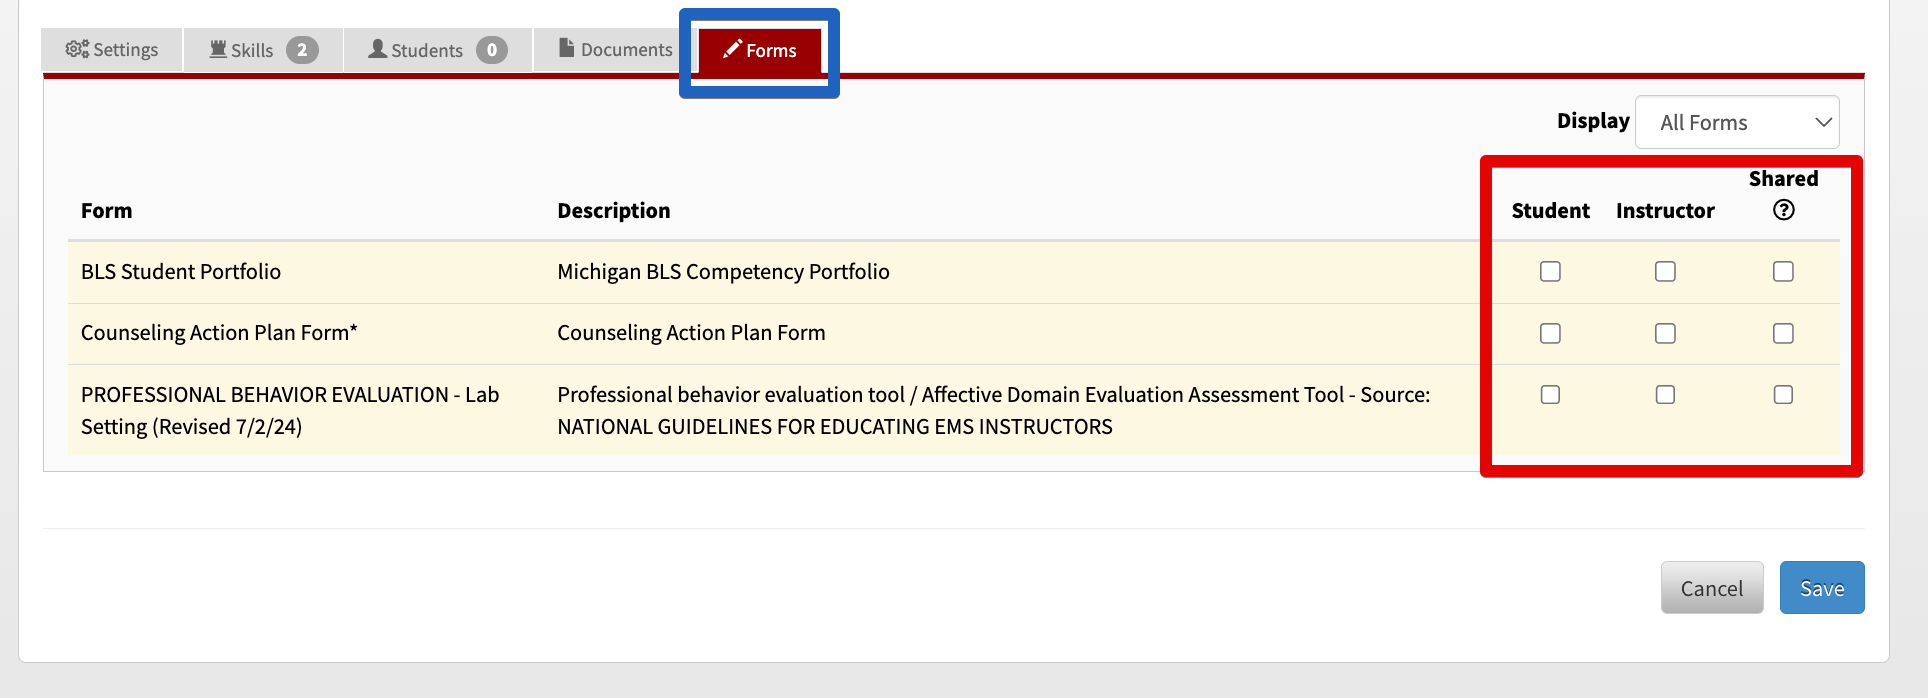The image size is (1928, 698).
Task: Click the gears icon on the Settings tab
Action: 77,49
